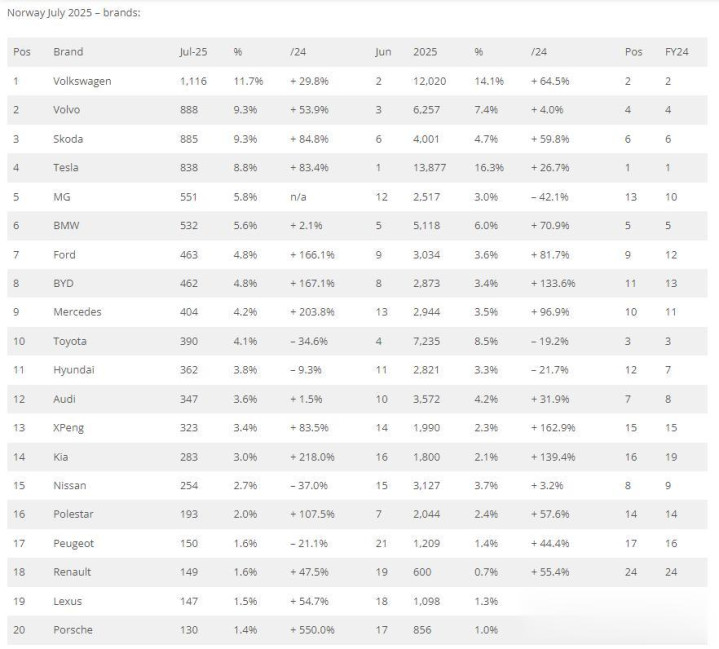The height and width of the screenshot is (649, 719).
Task: Click the Brand column header
Action: pyautogui.click(x=68, y=52)
